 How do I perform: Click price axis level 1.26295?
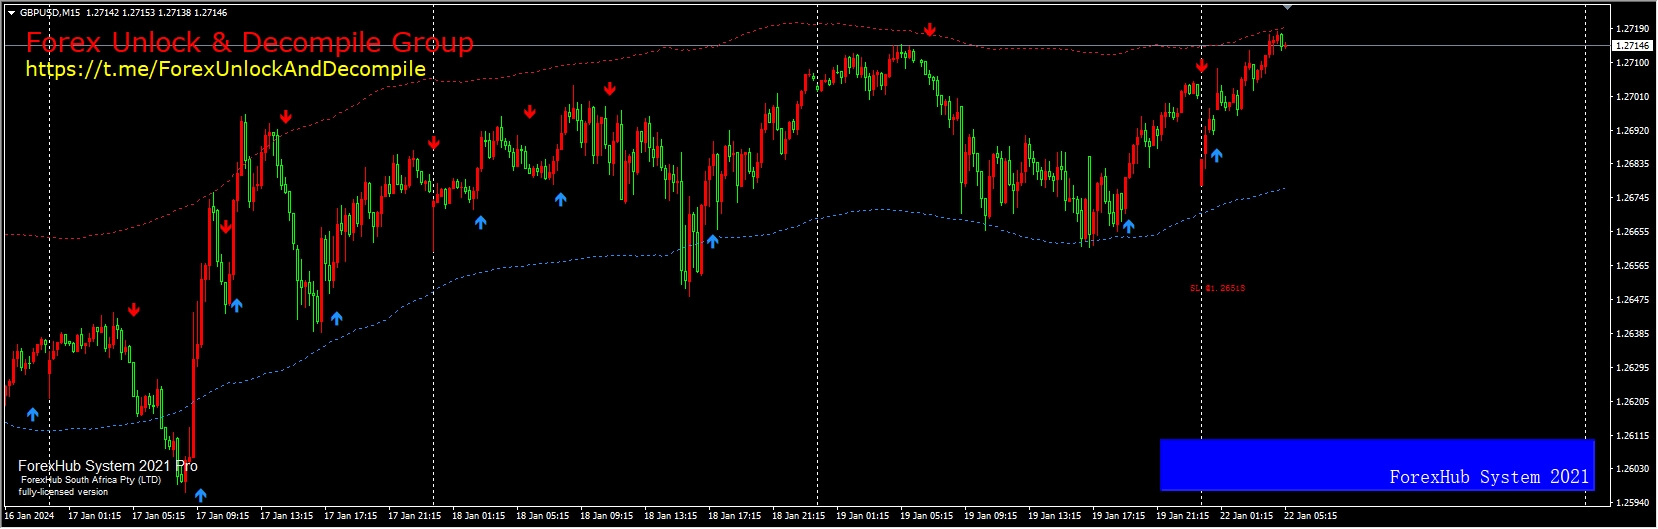tap(1632, 368)
